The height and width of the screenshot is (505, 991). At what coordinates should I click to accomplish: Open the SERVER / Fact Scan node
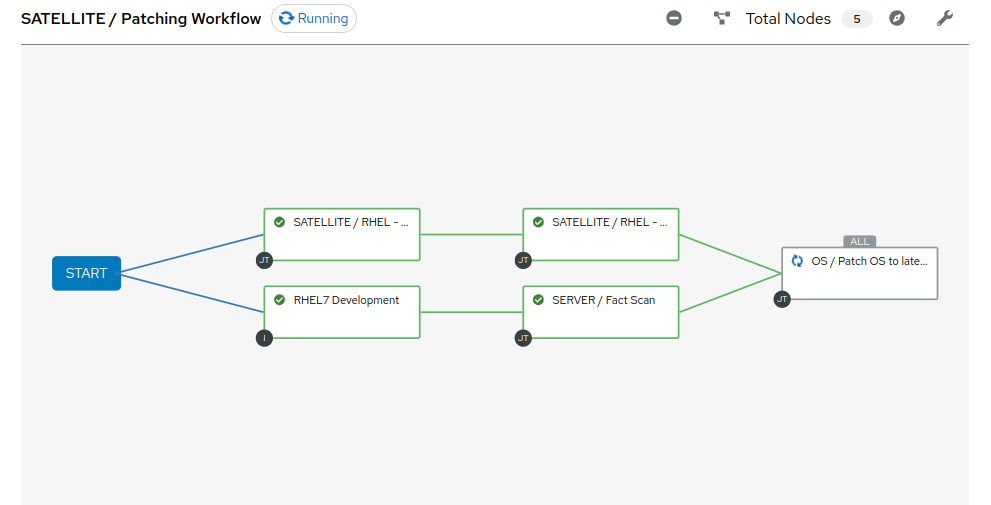[601, 312]
